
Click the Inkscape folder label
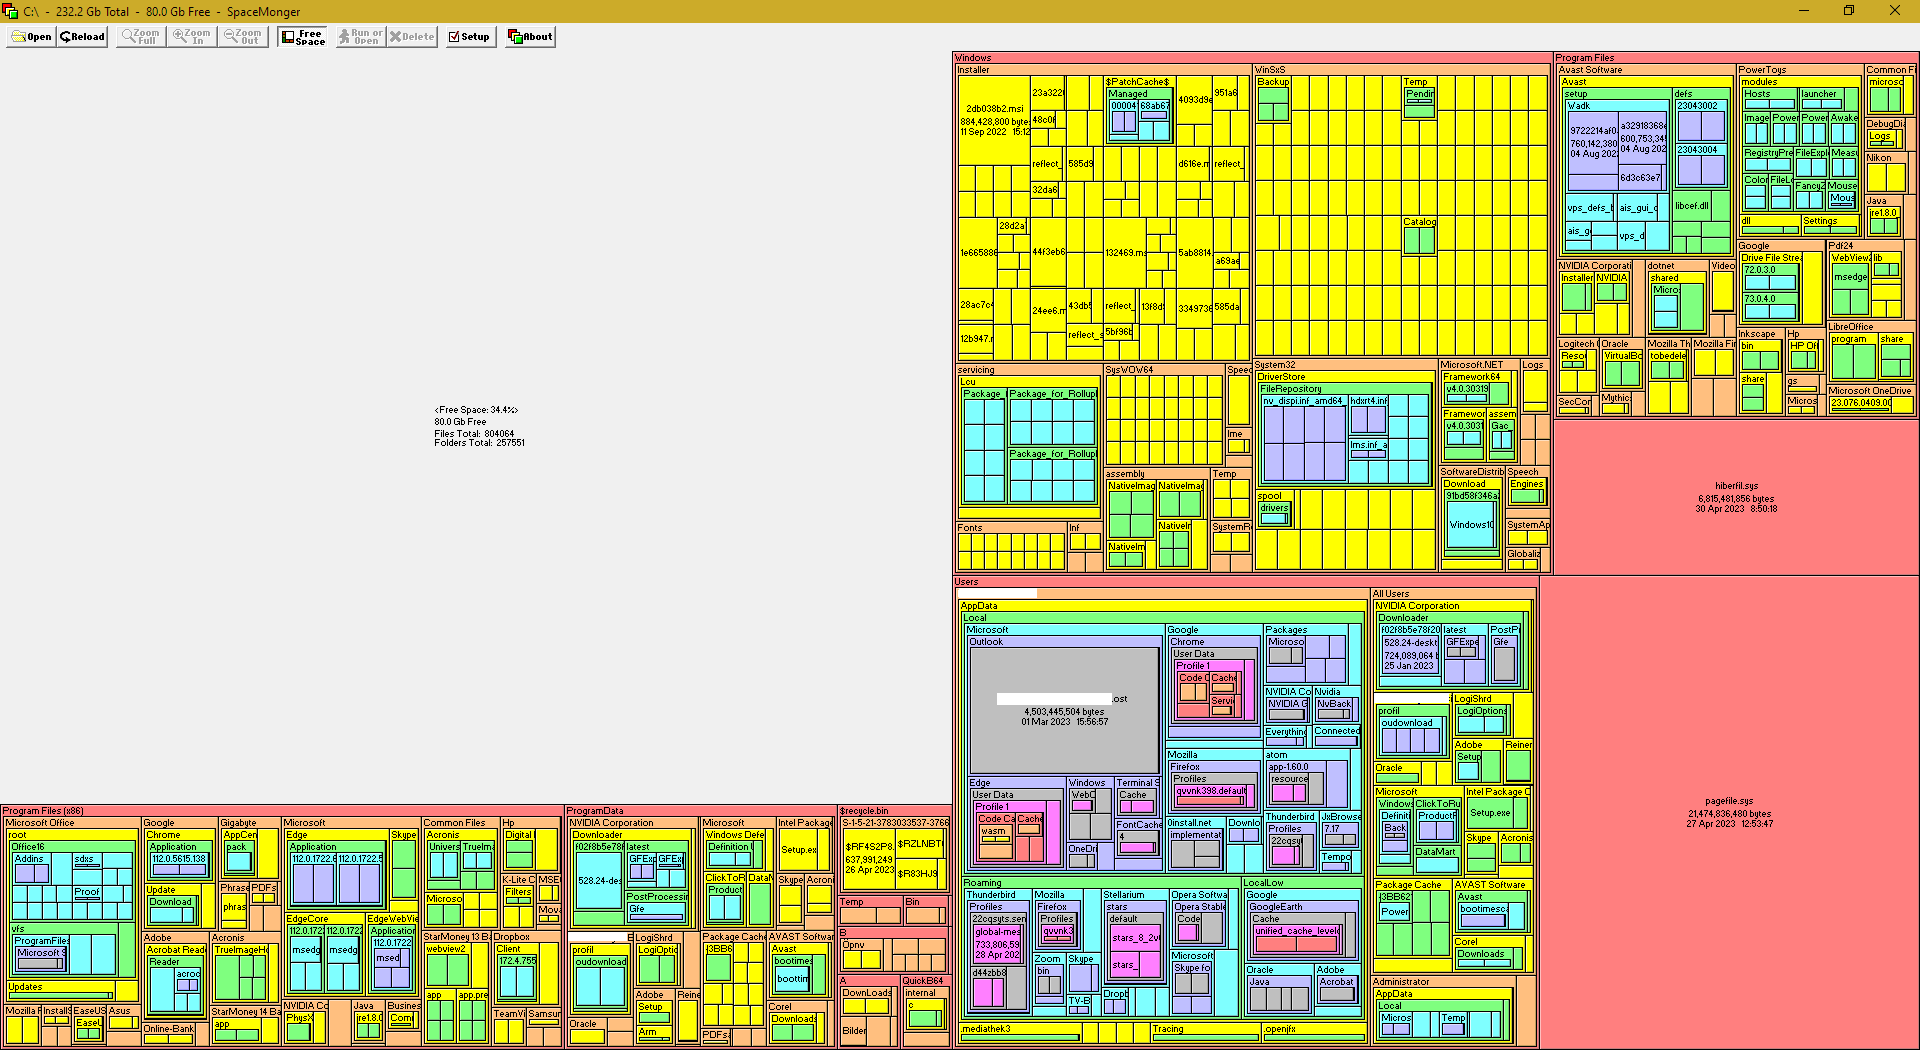click(x=1757, y=334)
